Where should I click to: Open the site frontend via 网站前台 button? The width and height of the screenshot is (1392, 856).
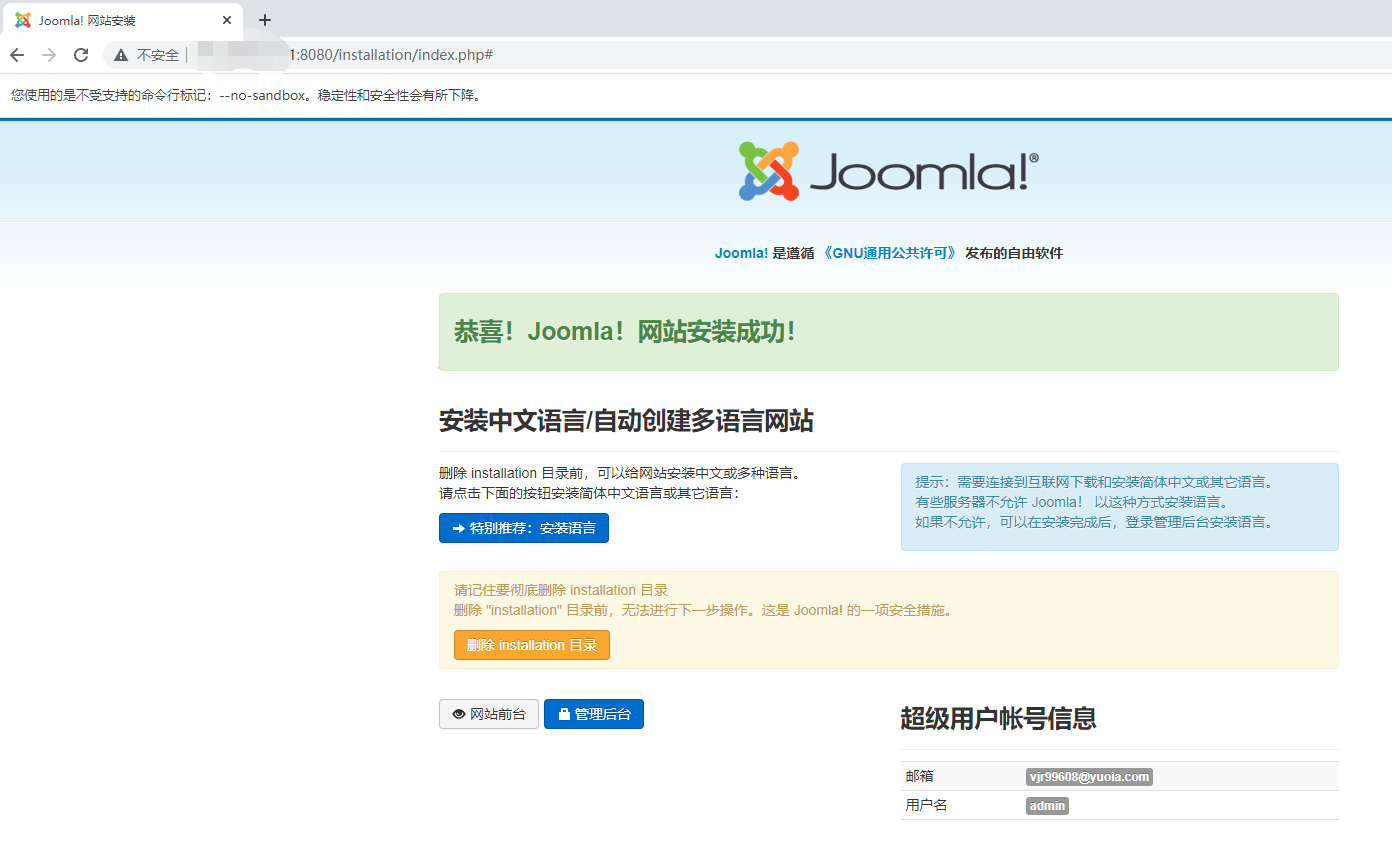tap(488, 713)
